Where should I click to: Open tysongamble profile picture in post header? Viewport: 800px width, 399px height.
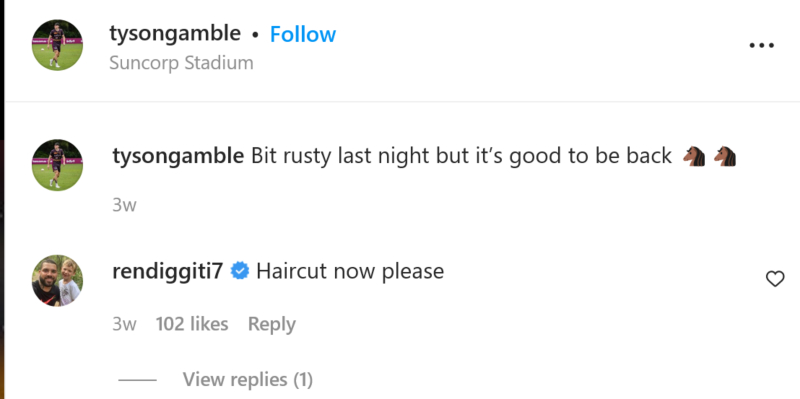pyautogui.click(x=57, y=45)
